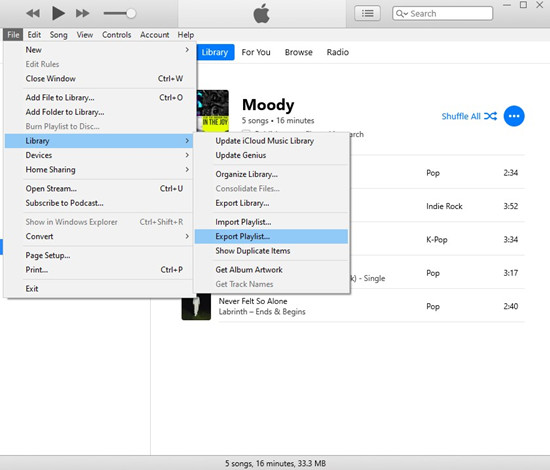Click the Never Felt So Alone song title

pos(253,301)
